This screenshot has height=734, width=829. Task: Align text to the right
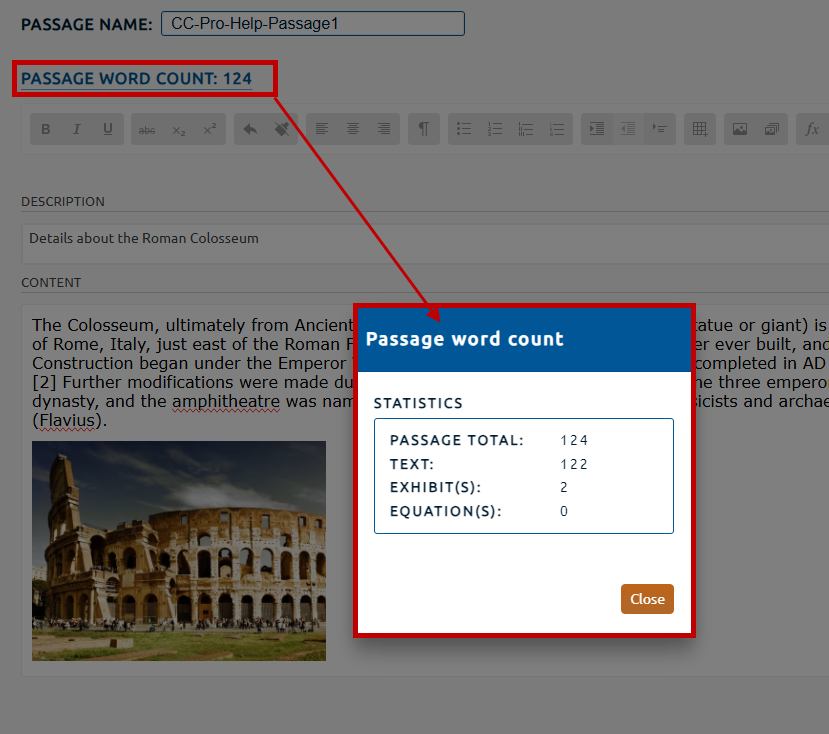[x=384, y=129]
